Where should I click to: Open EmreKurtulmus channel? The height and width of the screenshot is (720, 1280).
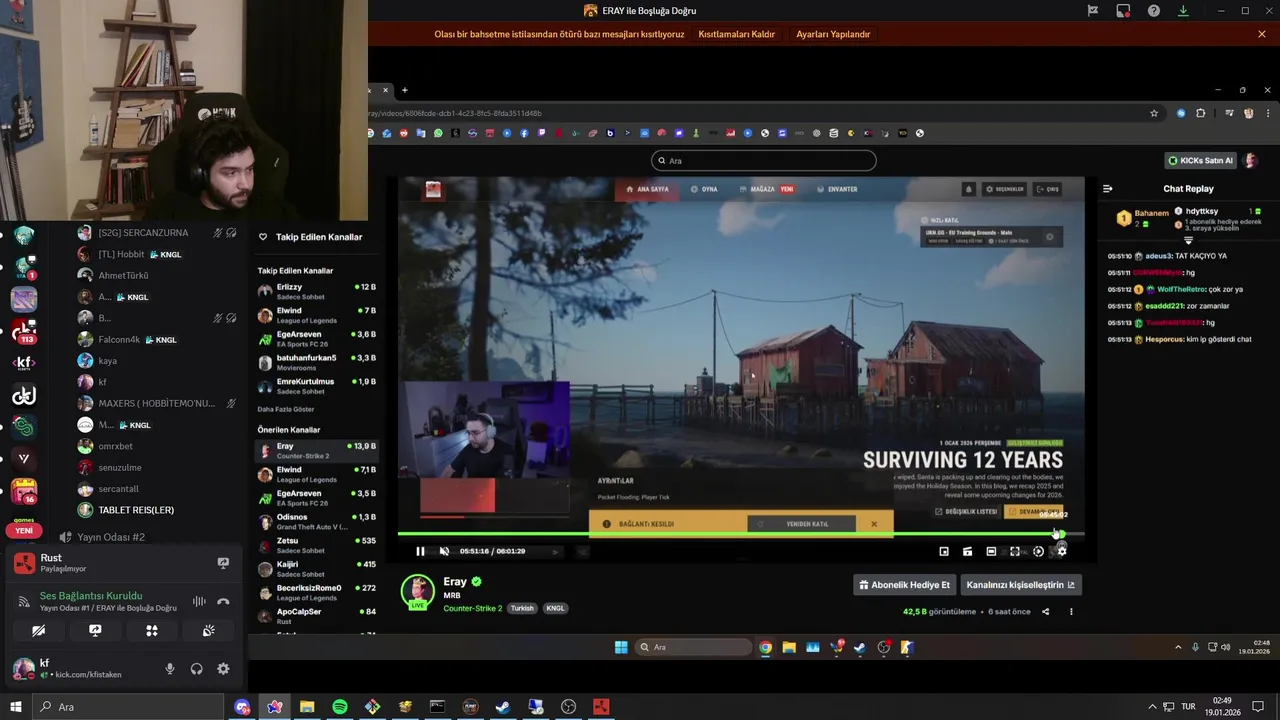315,386
